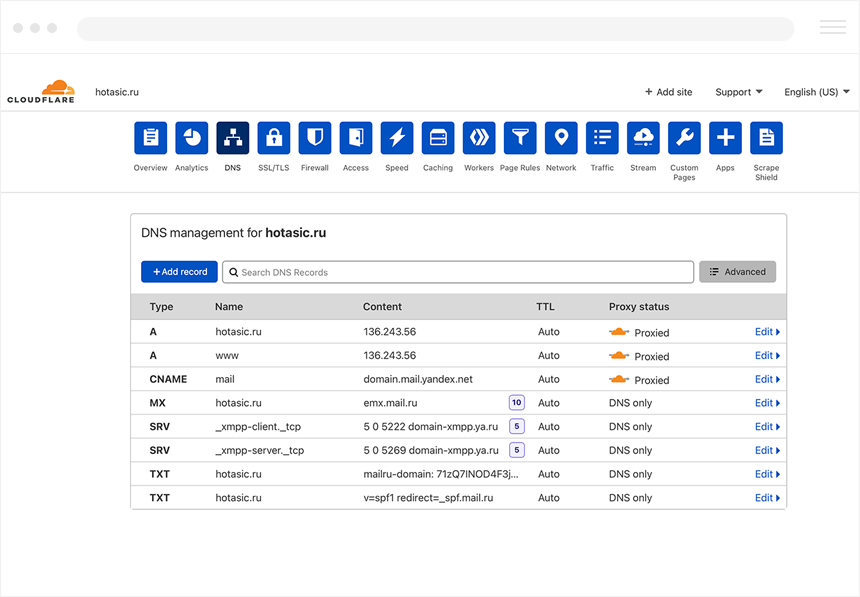Open the Apps plus icon
Image resolution: width=860 pixels, height=597 pixels.
click(x=725, y=138)
